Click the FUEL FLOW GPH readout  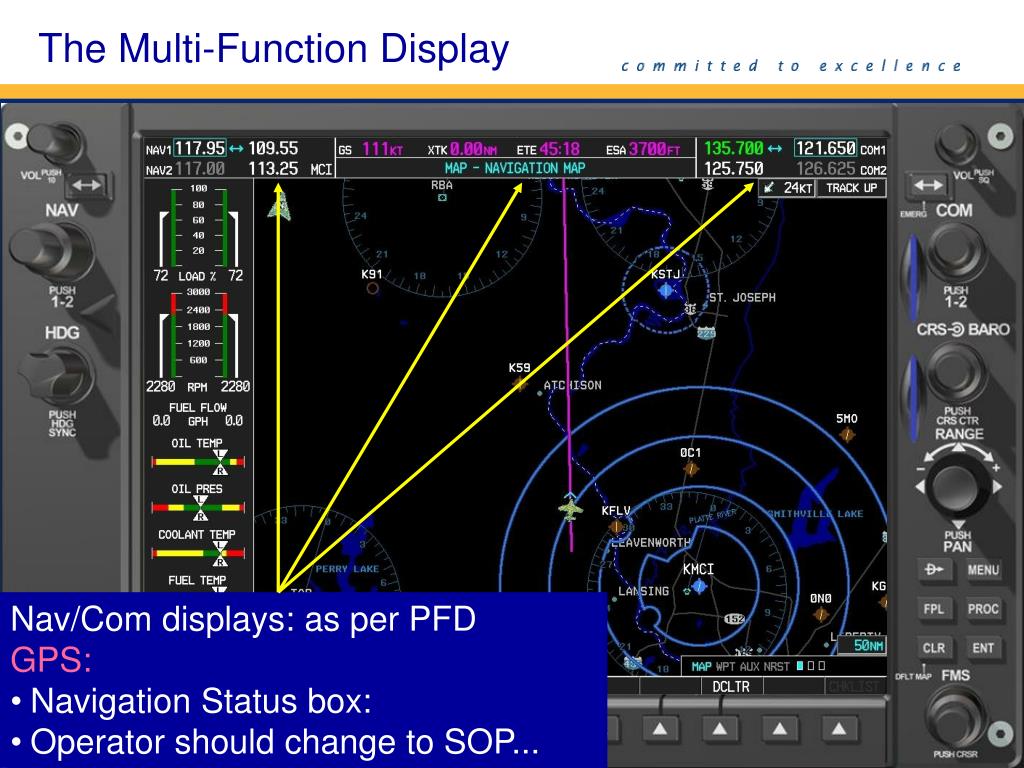point(198,415)
